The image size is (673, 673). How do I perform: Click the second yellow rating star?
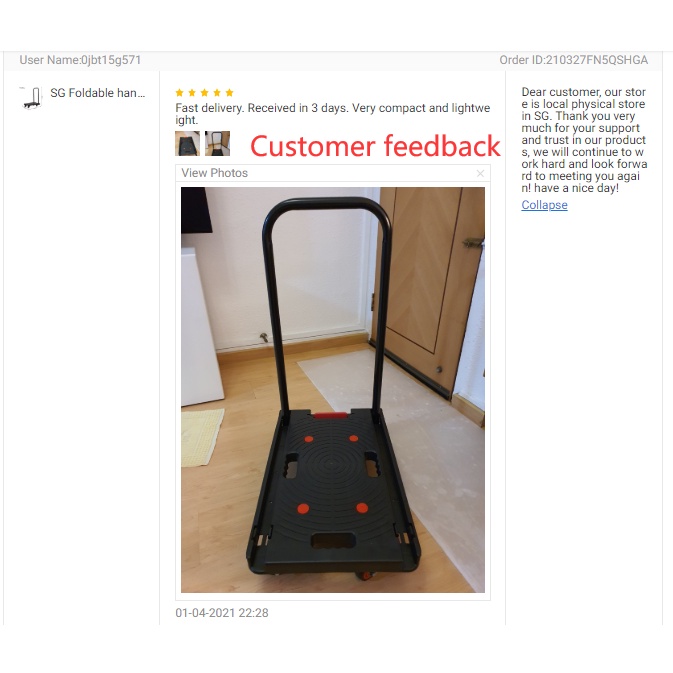[192, 93]
